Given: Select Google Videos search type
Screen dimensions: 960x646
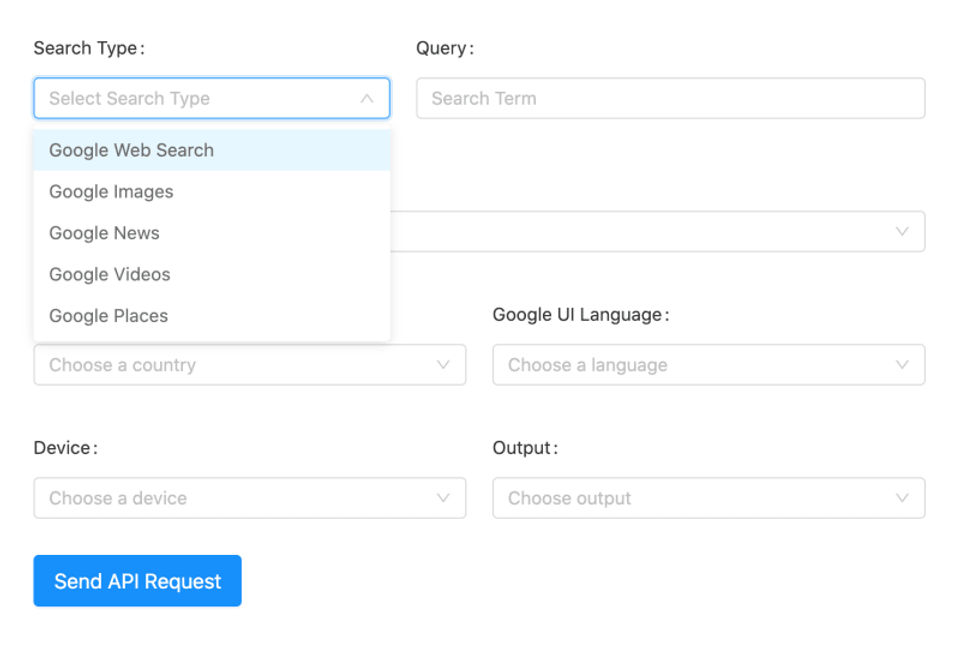Looking at the screenshot, I should coord(211,274).
